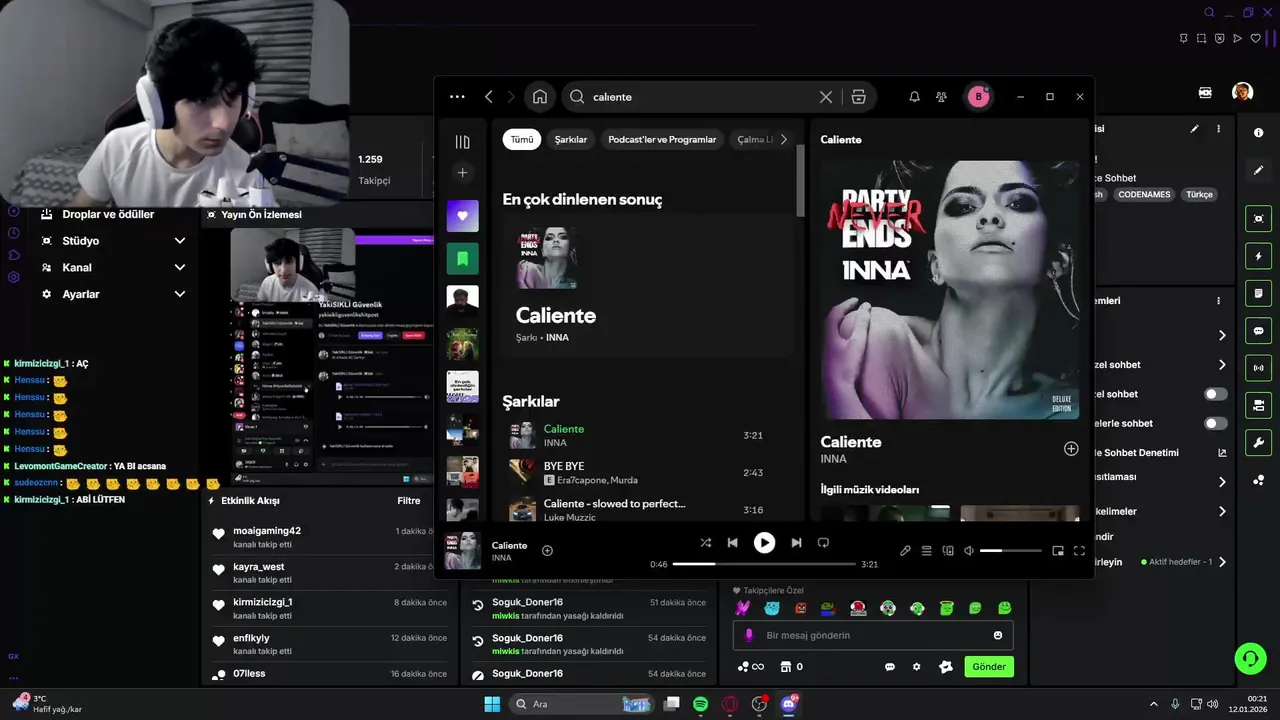Image resolution: width=1280 pixels, height=720 pixels.
Task: Open chat settings gear below message box
Action: (x=916, y=667)
